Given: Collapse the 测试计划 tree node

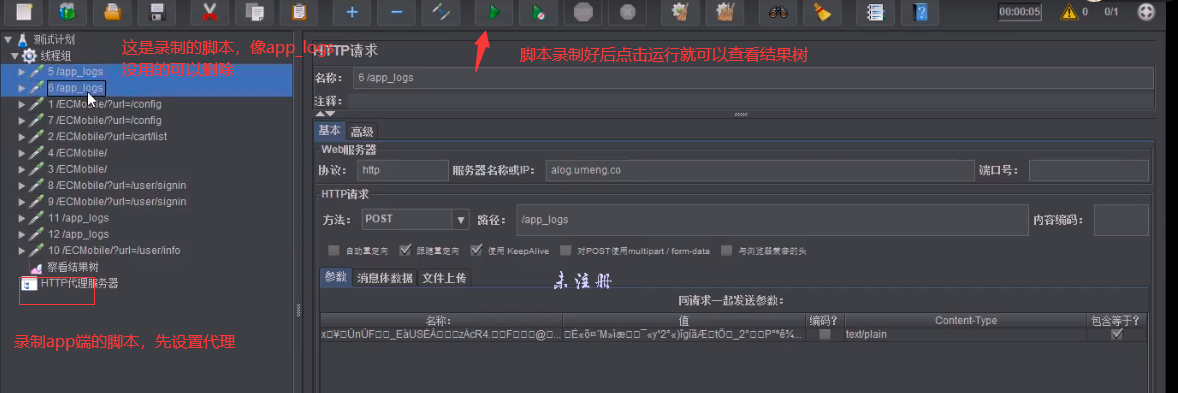Looking at the screenshot, I should 8,39.
